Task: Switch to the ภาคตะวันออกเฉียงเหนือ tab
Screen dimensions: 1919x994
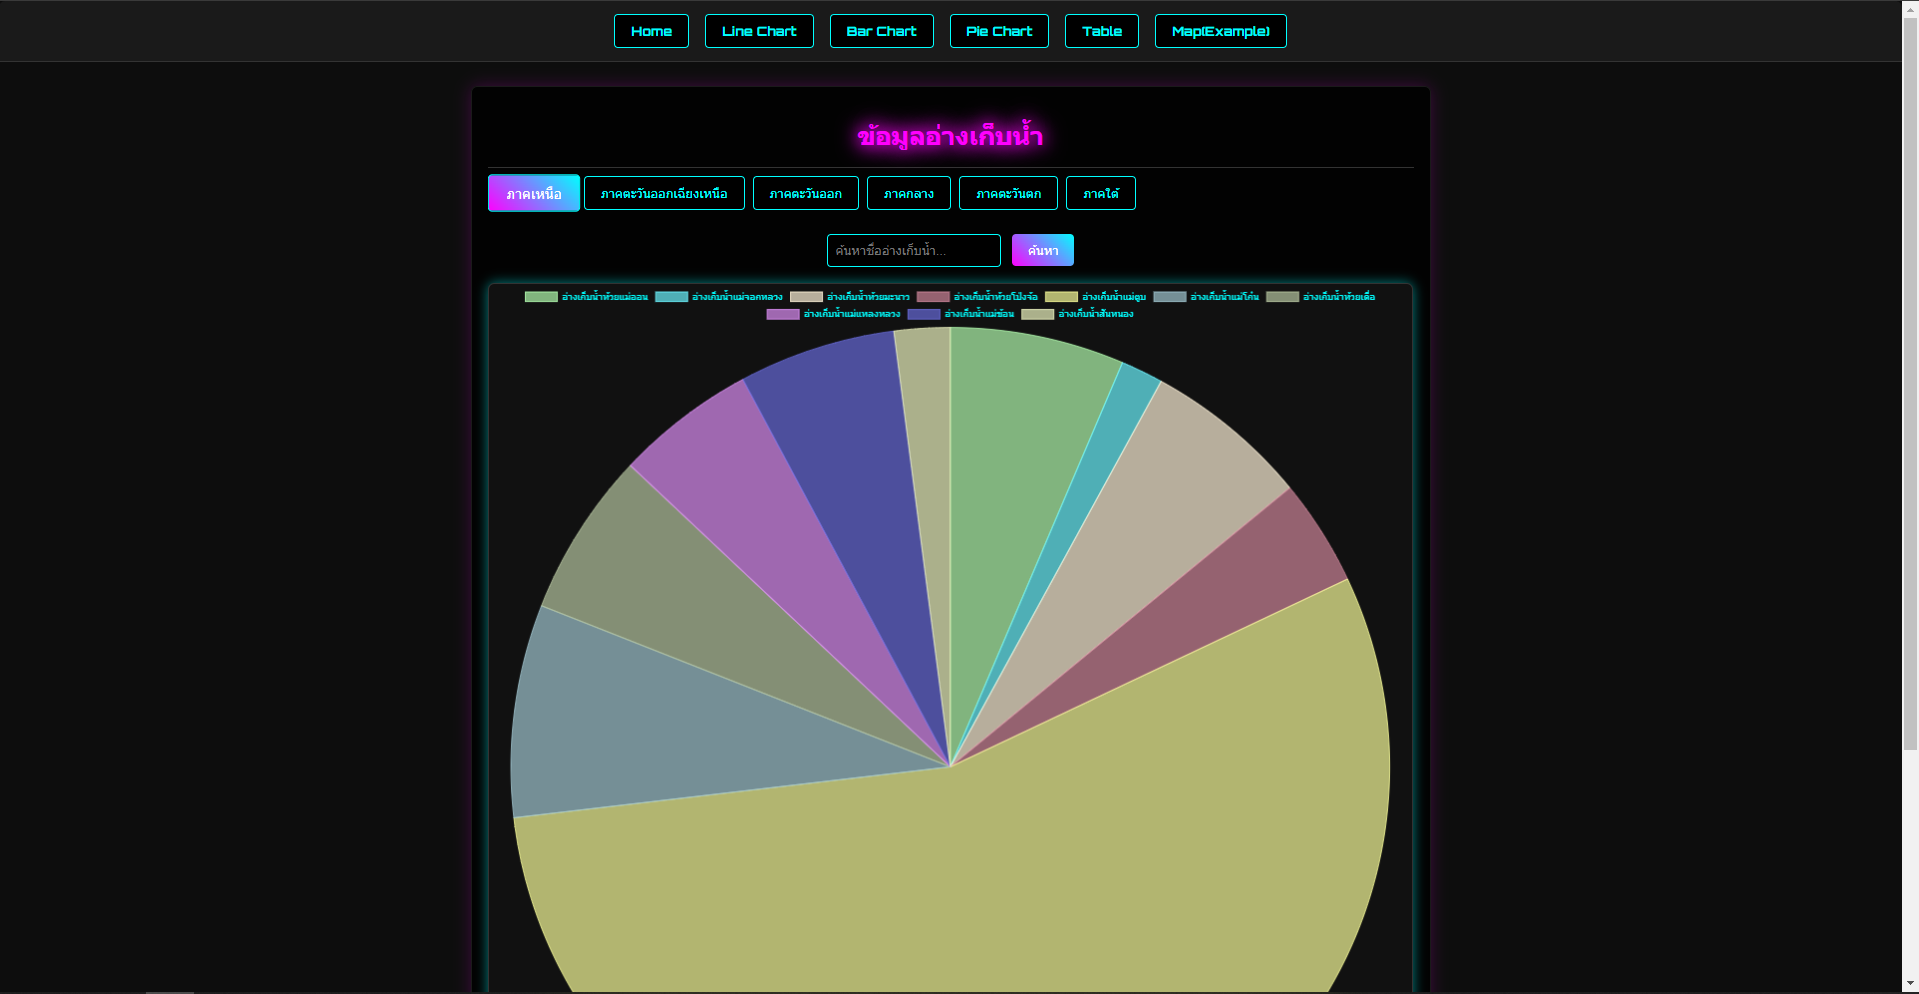Action: pyautogui.click(x=664, y=193)
